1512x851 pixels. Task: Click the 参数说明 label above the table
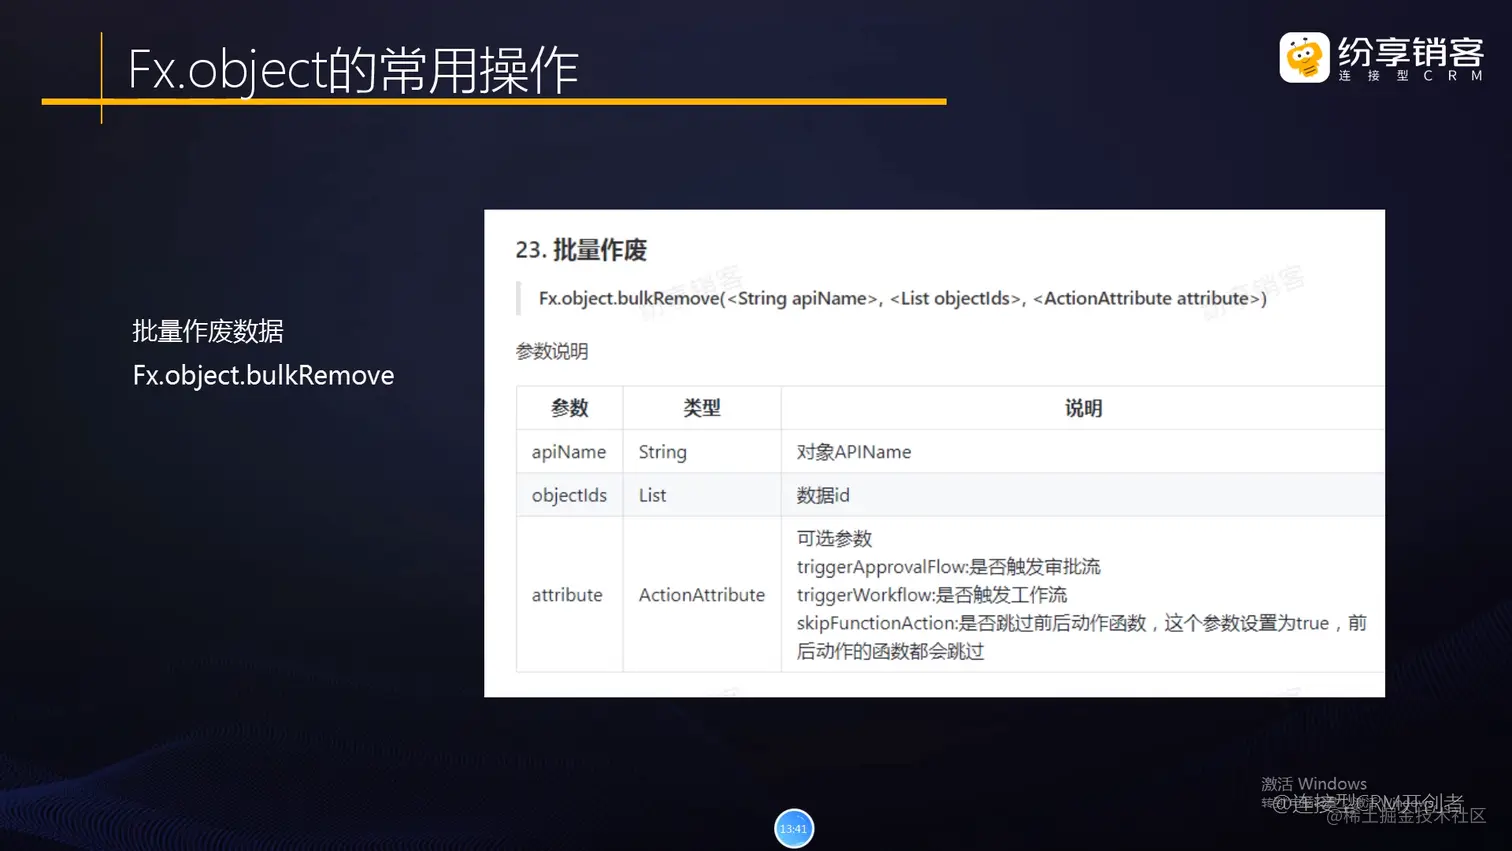[x=552, y=351]
